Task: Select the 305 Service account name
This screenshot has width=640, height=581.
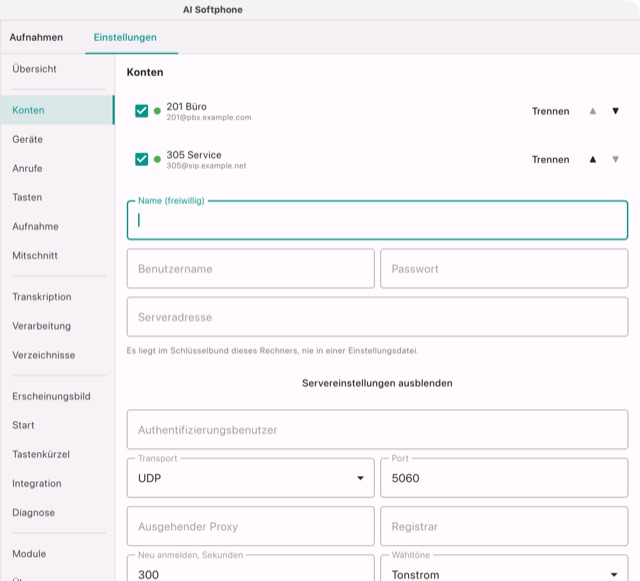Action: tap(194, 155)
